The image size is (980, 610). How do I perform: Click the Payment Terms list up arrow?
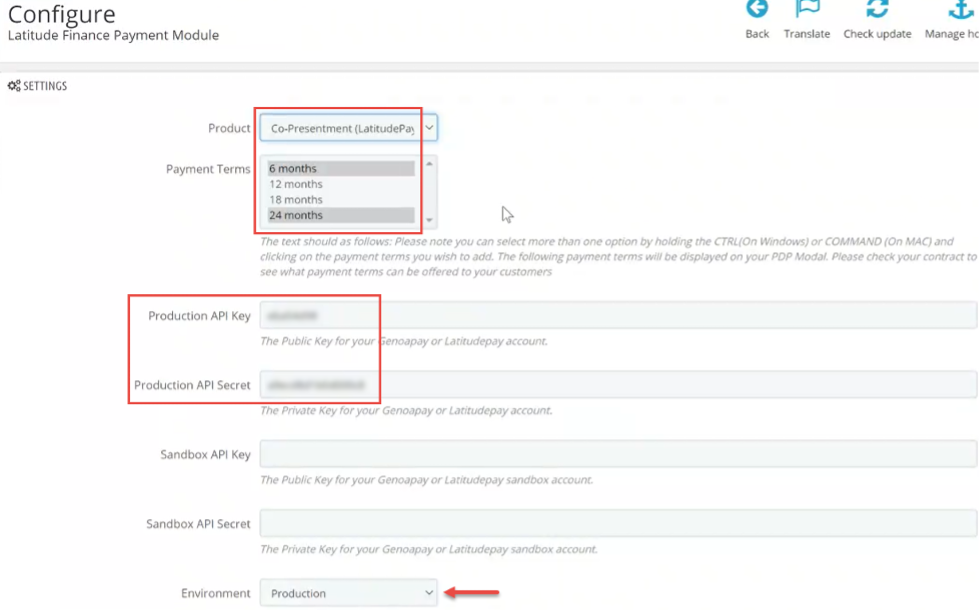click(429, 164)
